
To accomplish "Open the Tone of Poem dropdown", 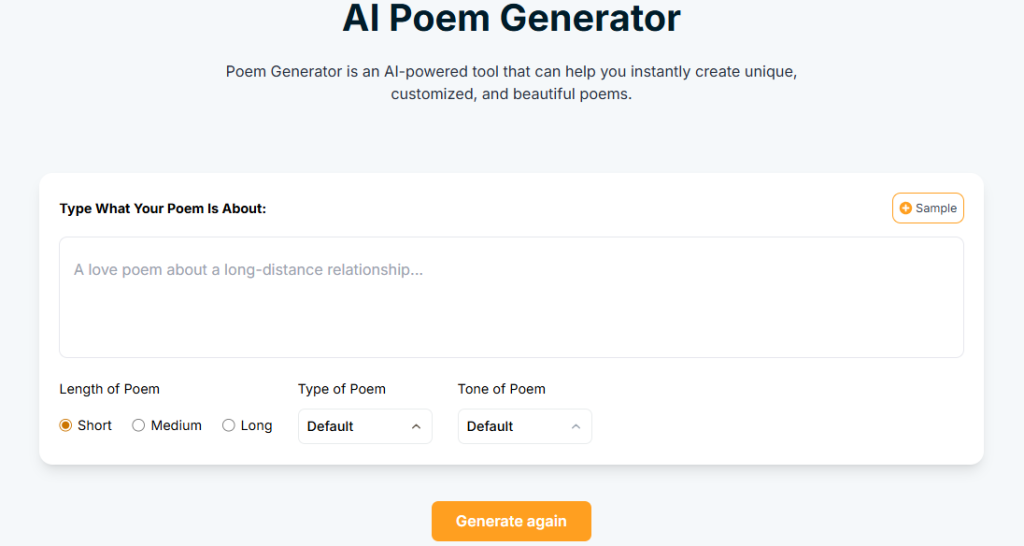I will 525,426.
